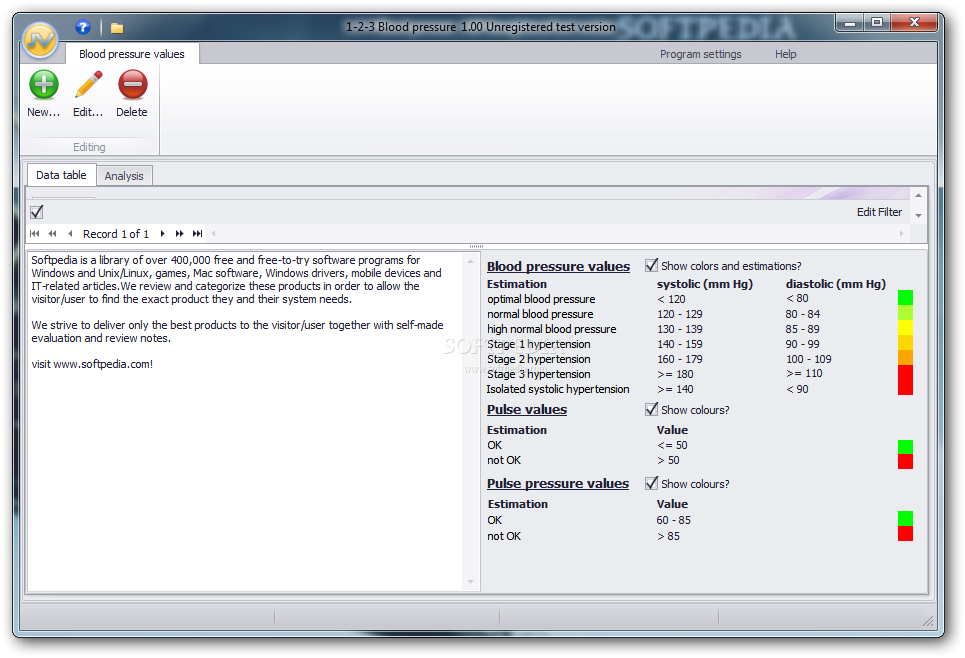The height and width of the screenshot is (658, 965).
Task: Click the red Pulse not OK swatch
Action: click(905, 462)
